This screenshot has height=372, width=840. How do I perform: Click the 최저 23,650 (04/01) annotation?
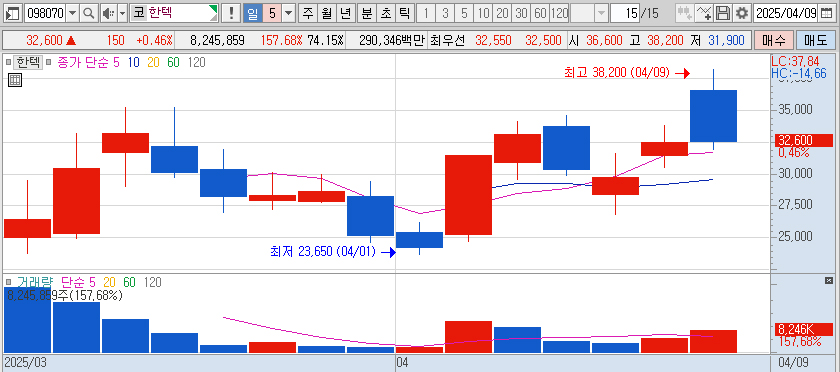[324, 251]
